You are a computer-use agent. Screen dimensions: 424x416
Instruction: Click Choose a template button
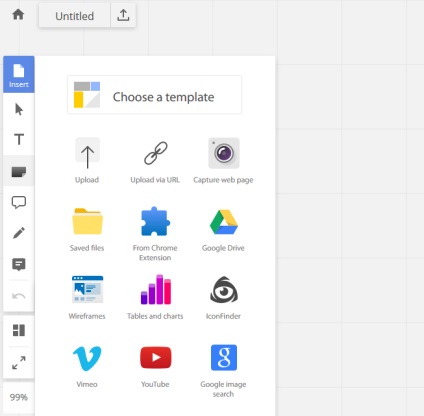pos(154,95)
